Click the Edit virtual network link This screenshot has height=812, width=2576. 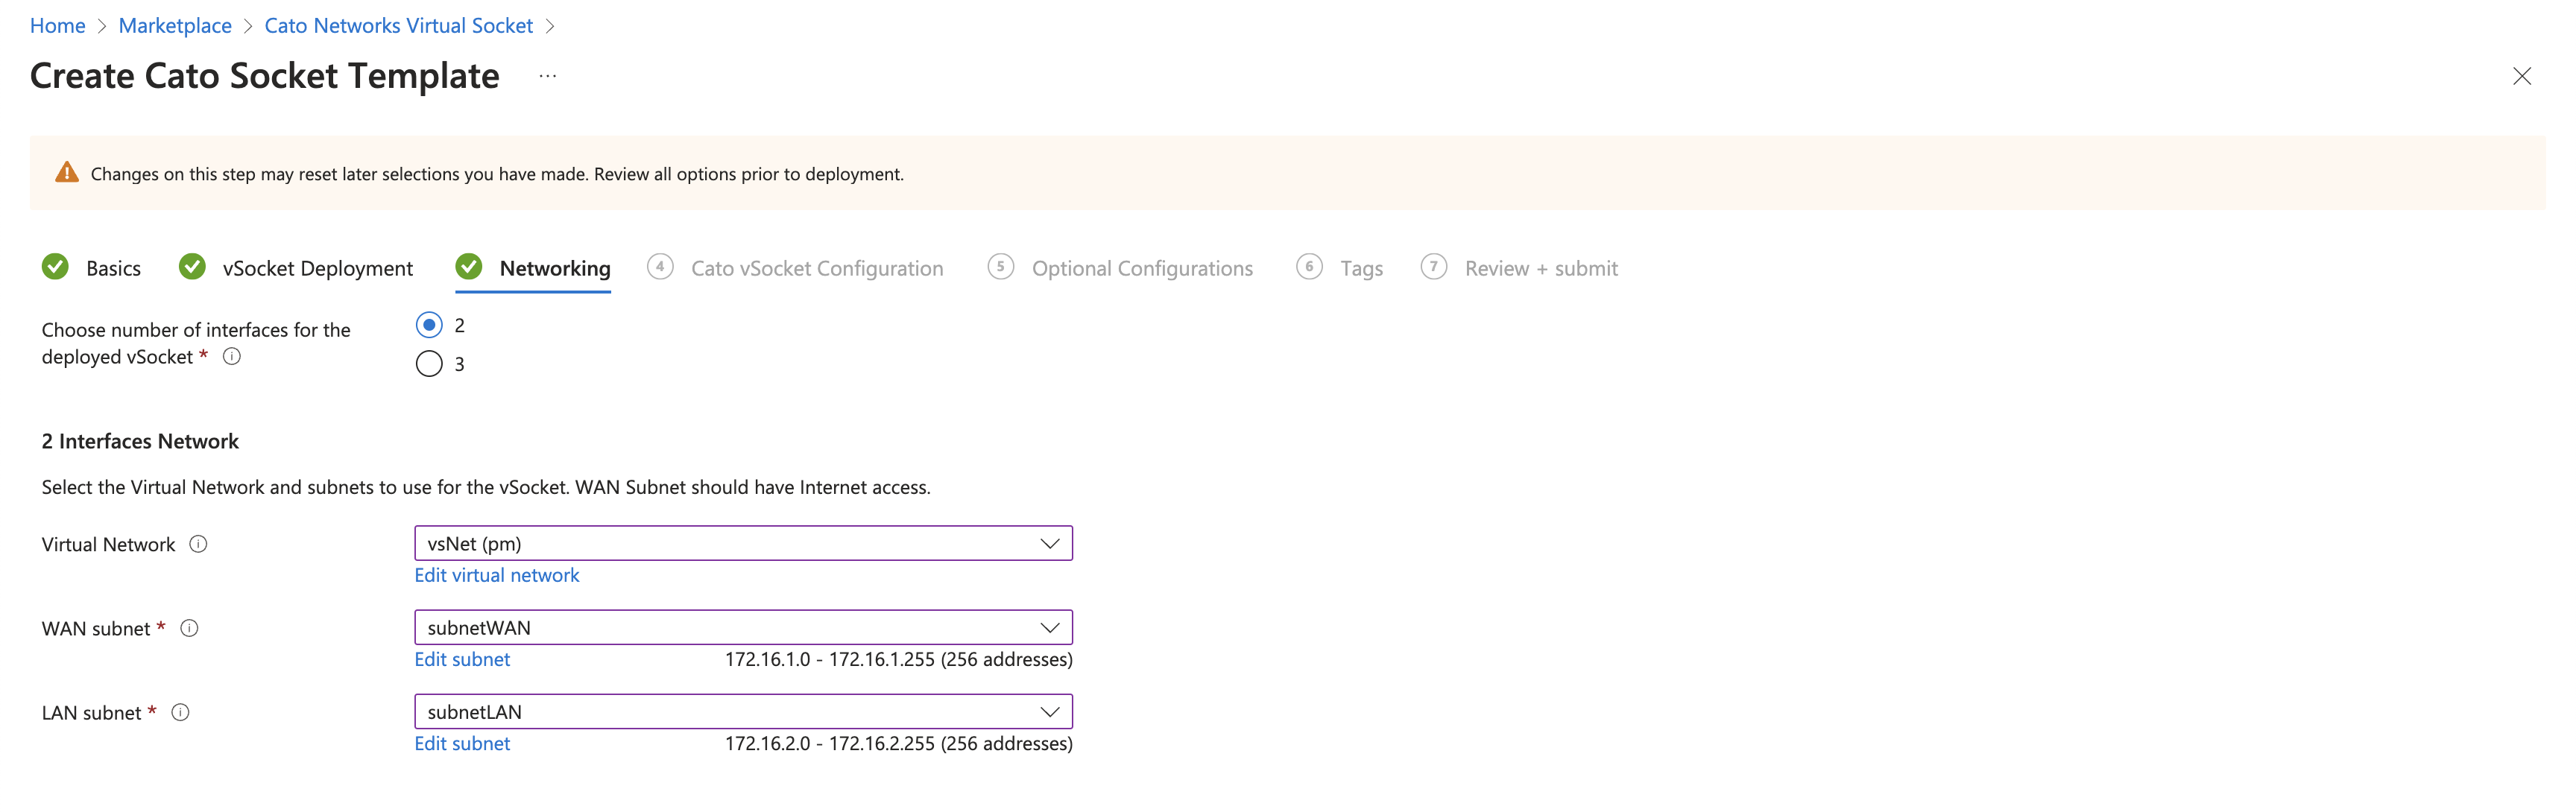pyautogui.click(x=497, y=575)
